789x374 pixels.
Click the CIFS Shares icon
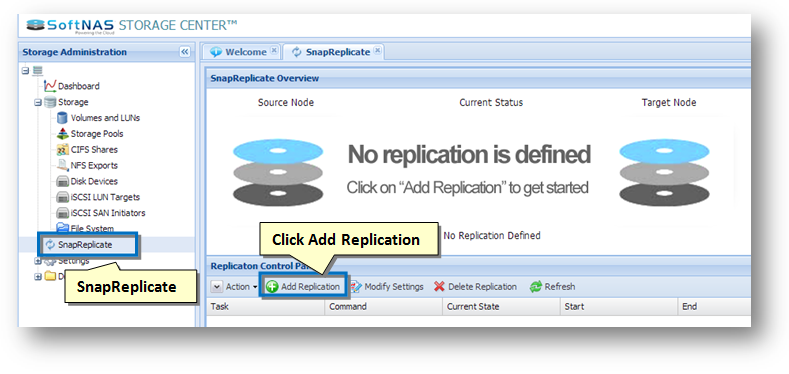62,149
